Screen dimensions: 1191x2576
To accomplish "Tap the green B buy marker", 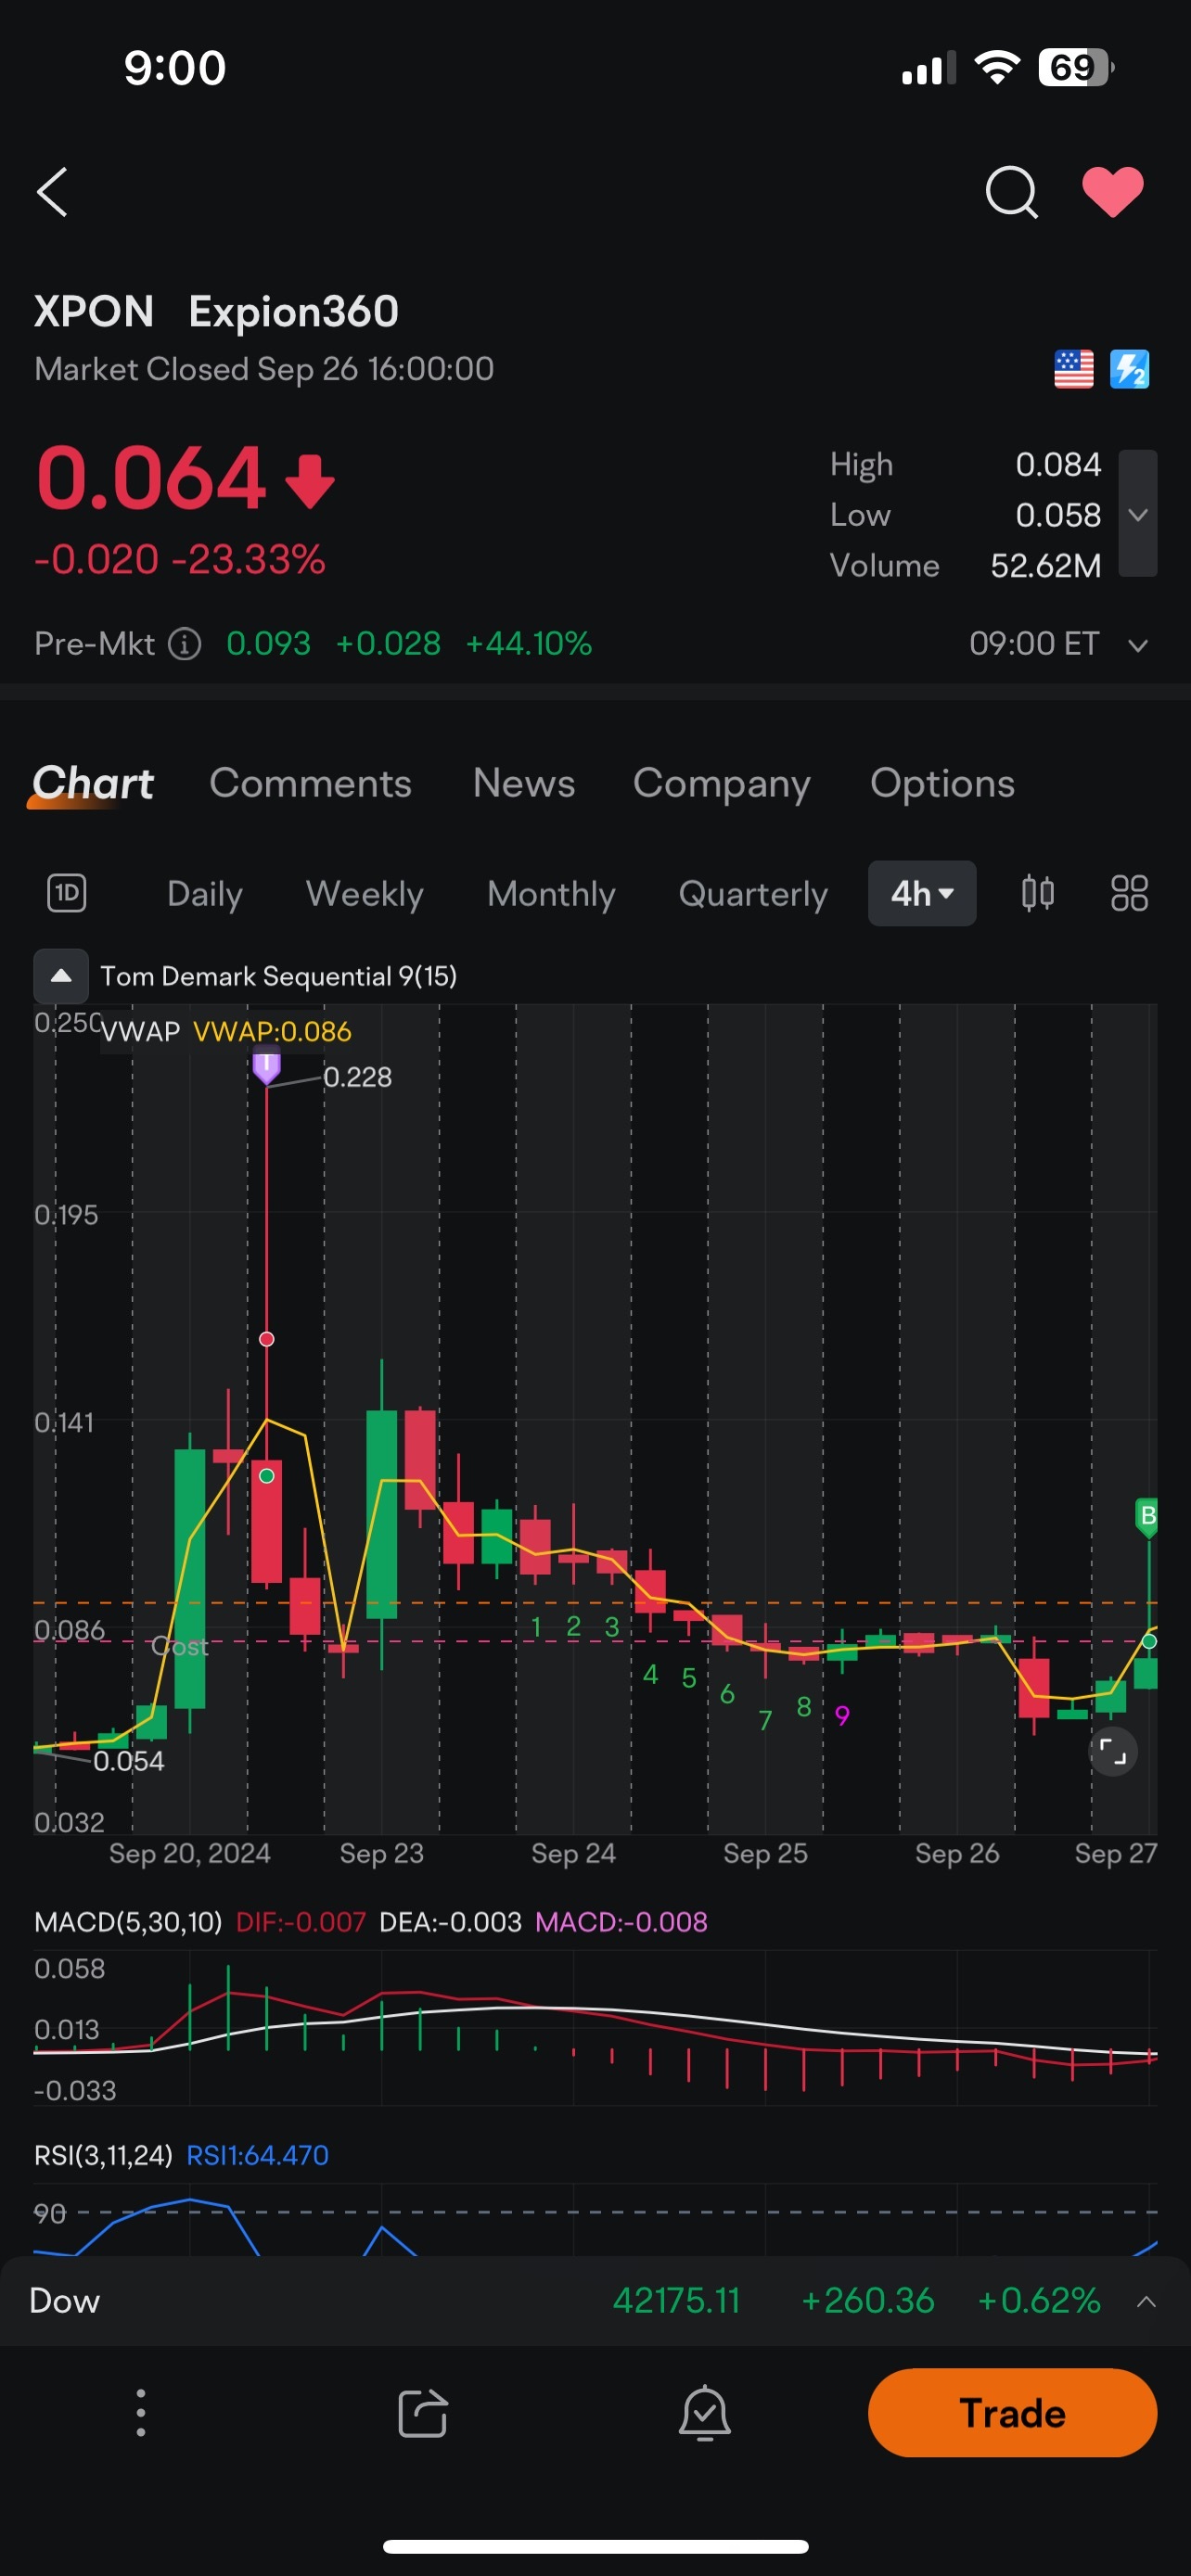I will point(1148,1516).
